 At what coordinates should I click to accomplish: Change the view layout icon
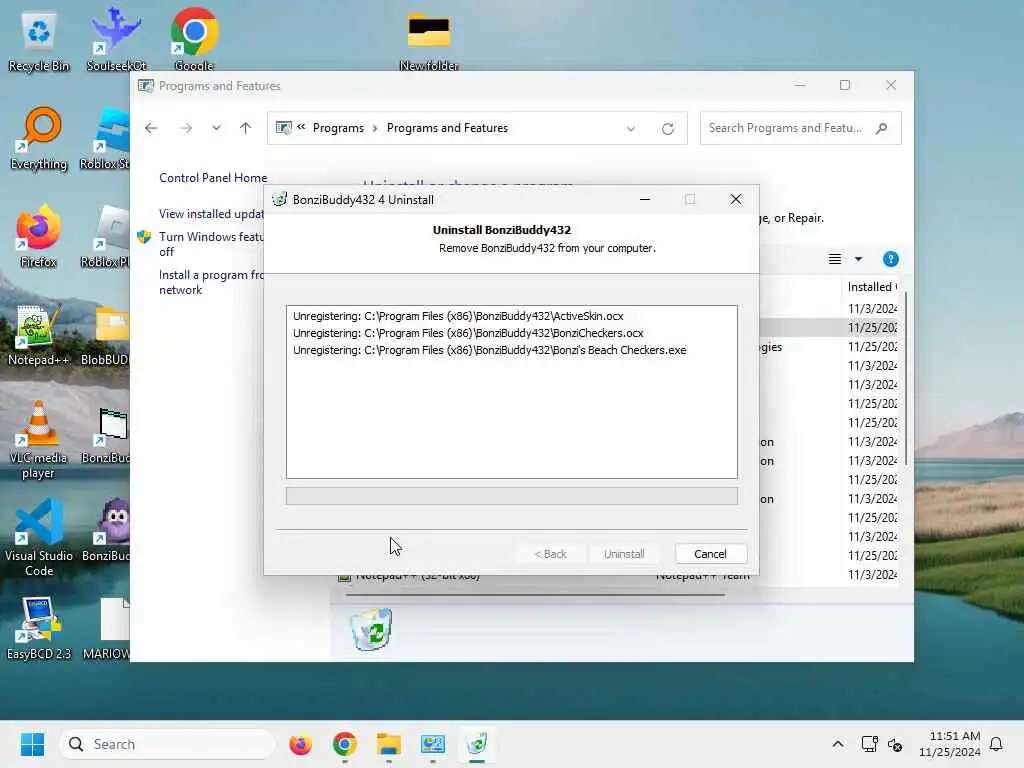pos(835,259)
